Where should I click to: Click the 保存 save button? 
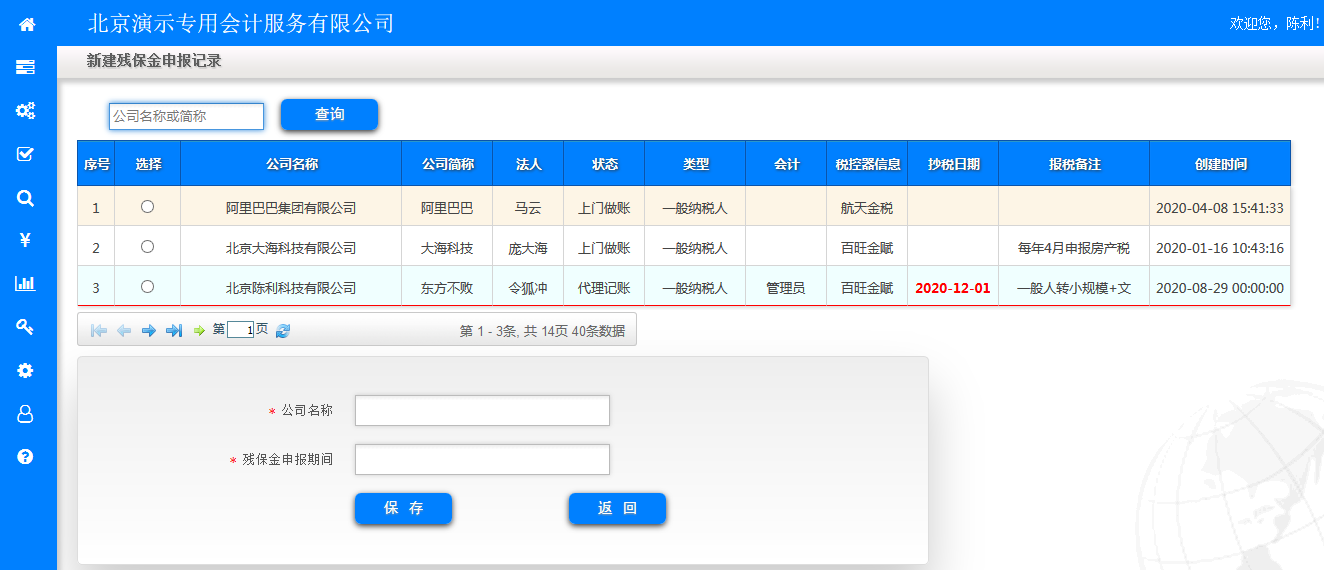coord(403,508)
